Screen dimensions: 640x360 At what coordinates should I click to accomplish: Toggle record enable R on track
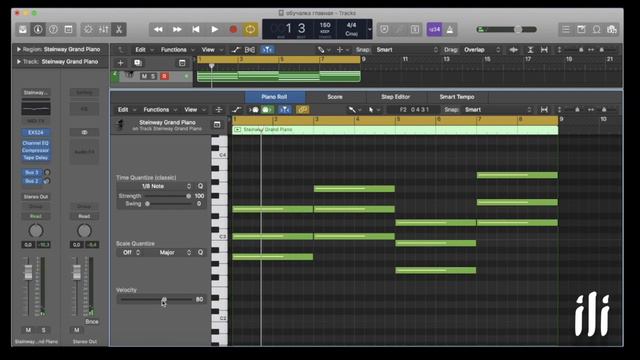click(164, 76)
